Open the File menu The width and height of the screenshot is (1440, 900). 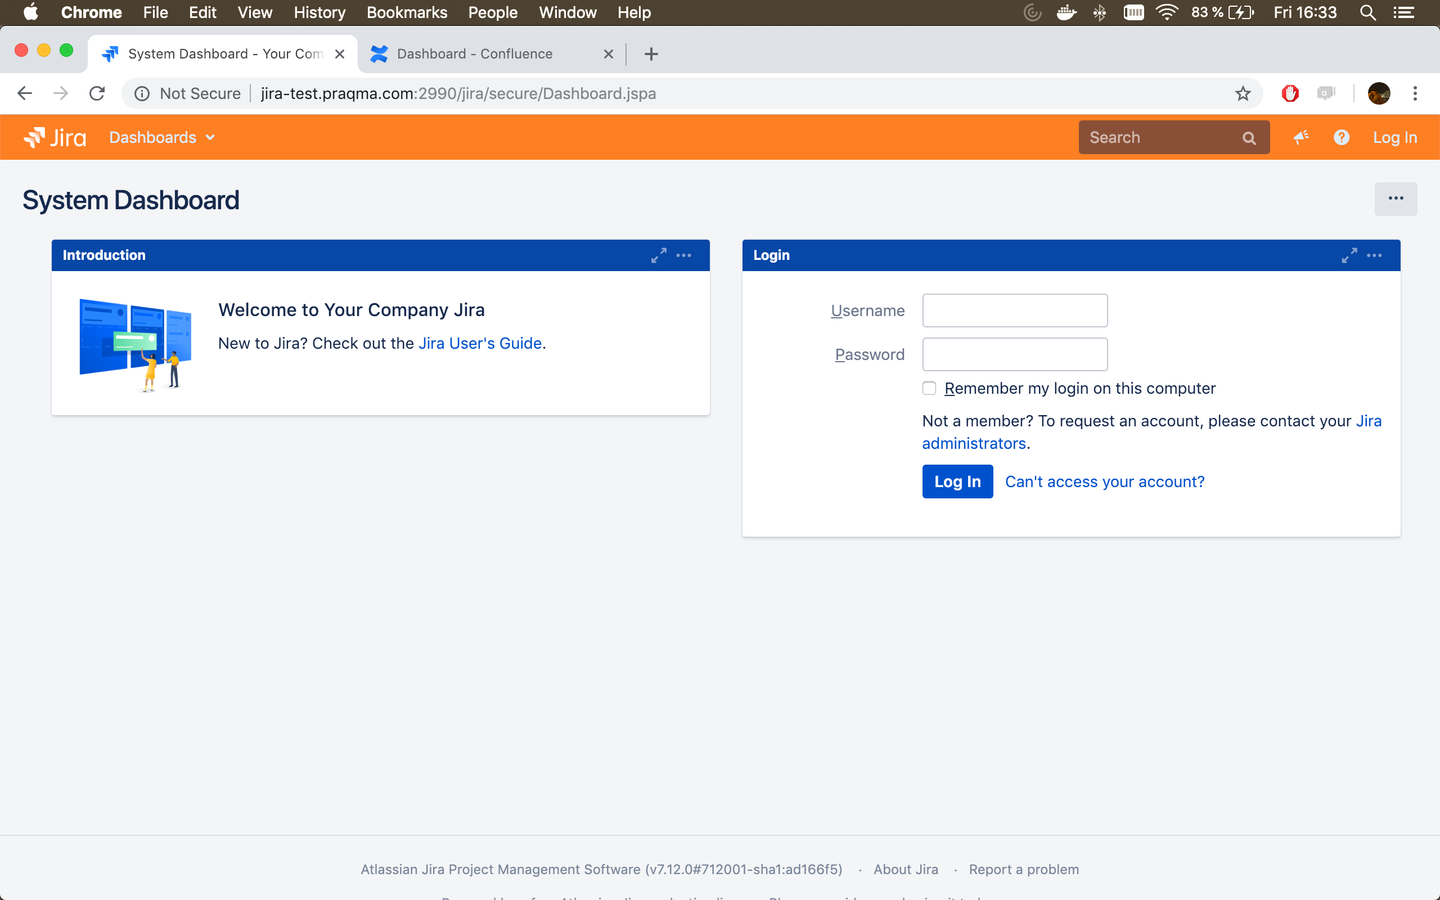point(155,12)
